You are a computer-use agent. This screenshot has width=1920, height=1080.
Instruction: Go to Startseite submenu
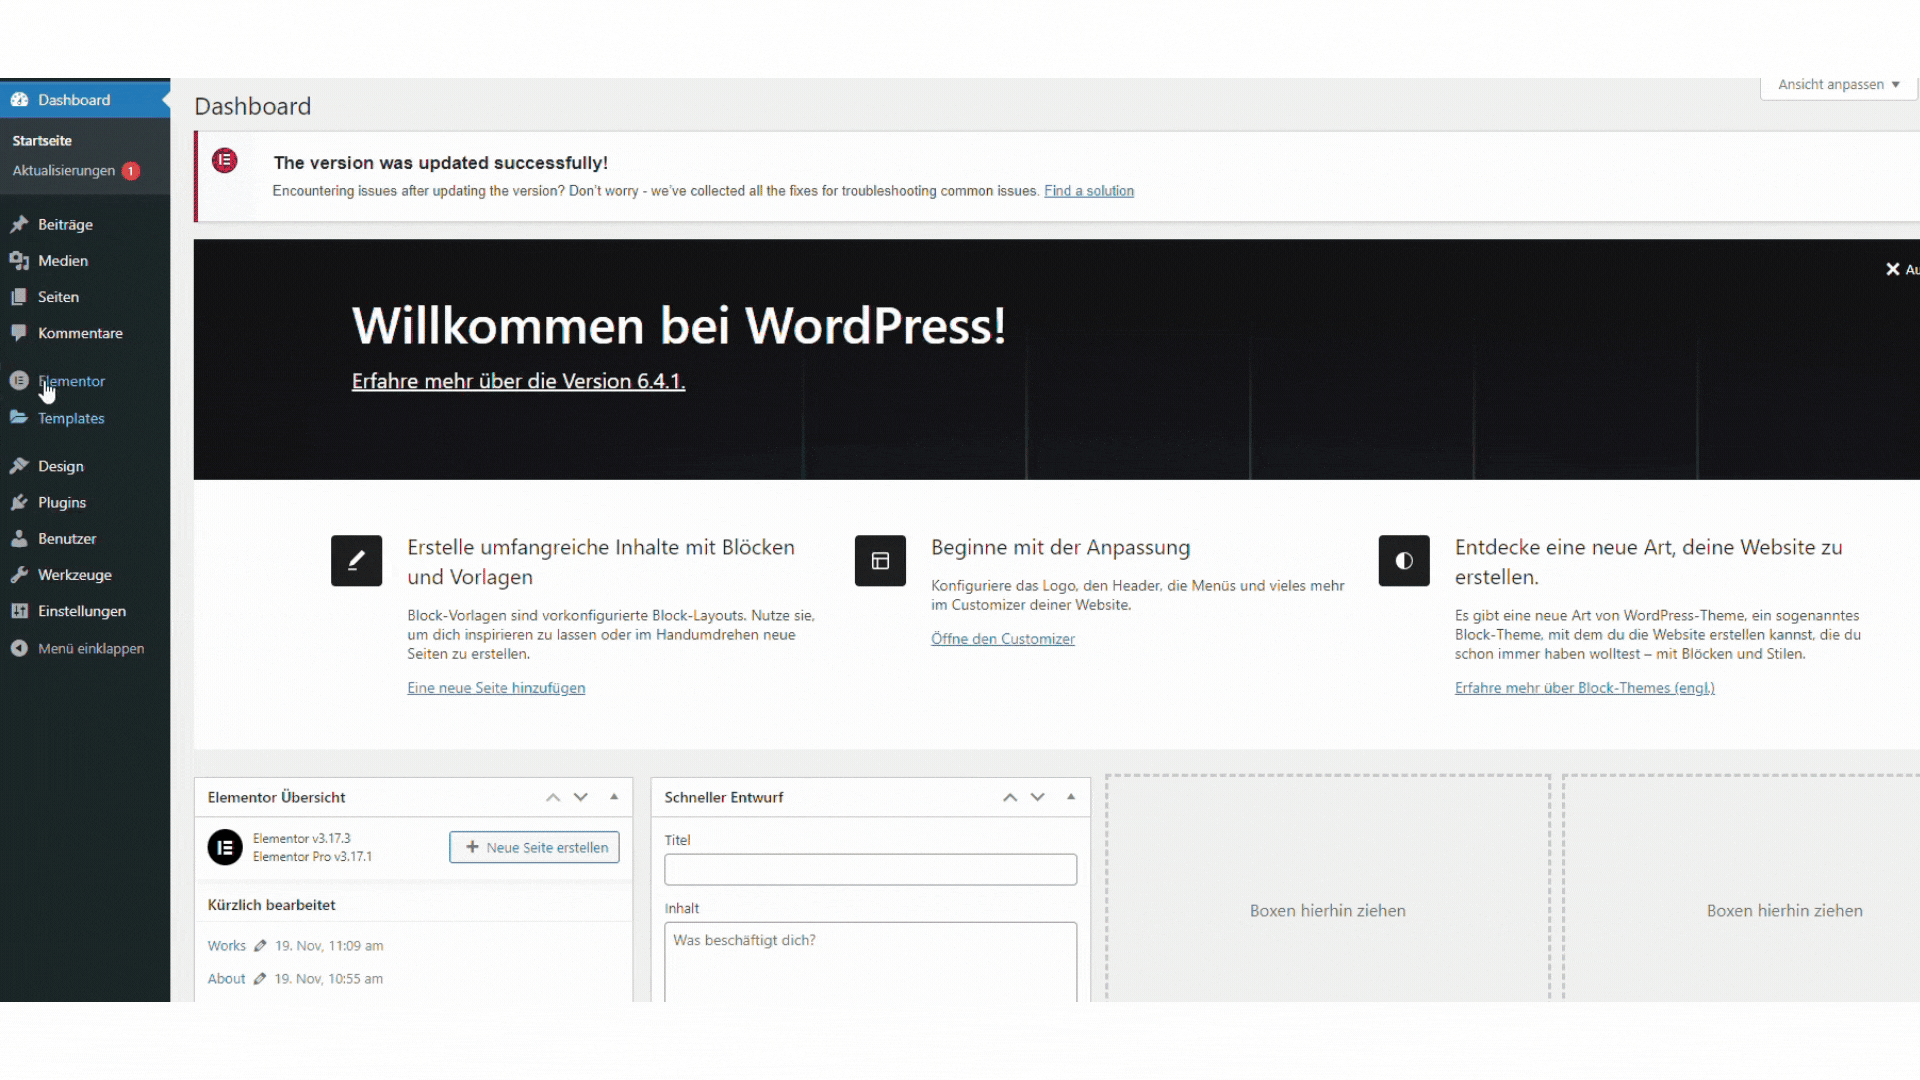point(42,141)
